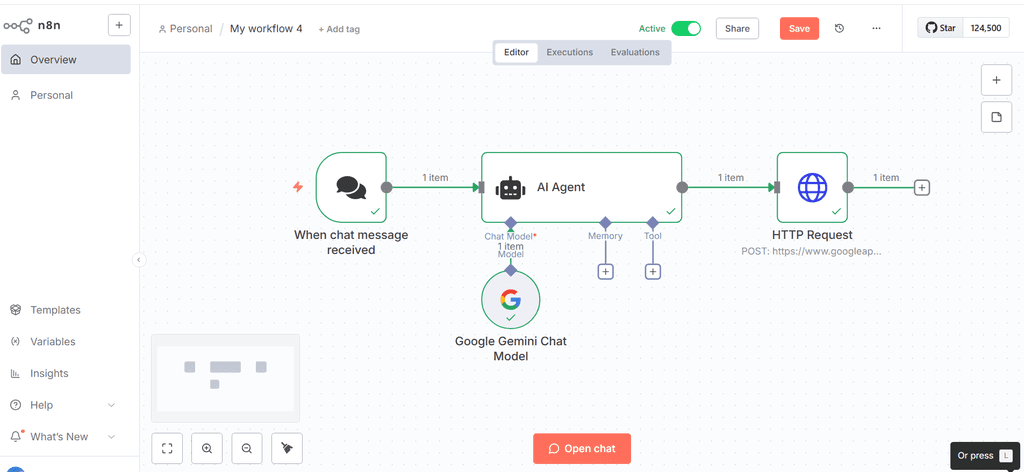Click the tidy up broom button
The width and height of the screenshot is (1024, 472).
tap(287, 448)
